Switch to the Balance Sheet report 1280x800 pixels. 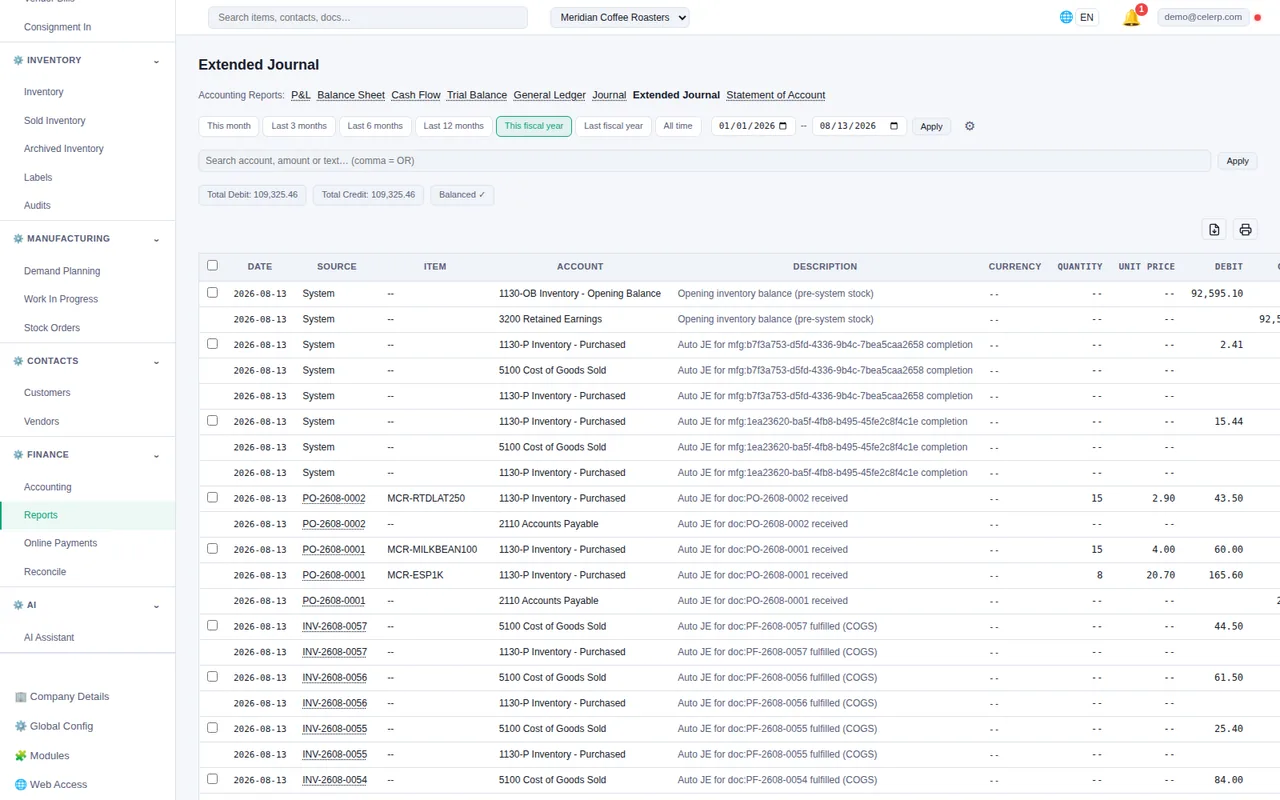351,95
